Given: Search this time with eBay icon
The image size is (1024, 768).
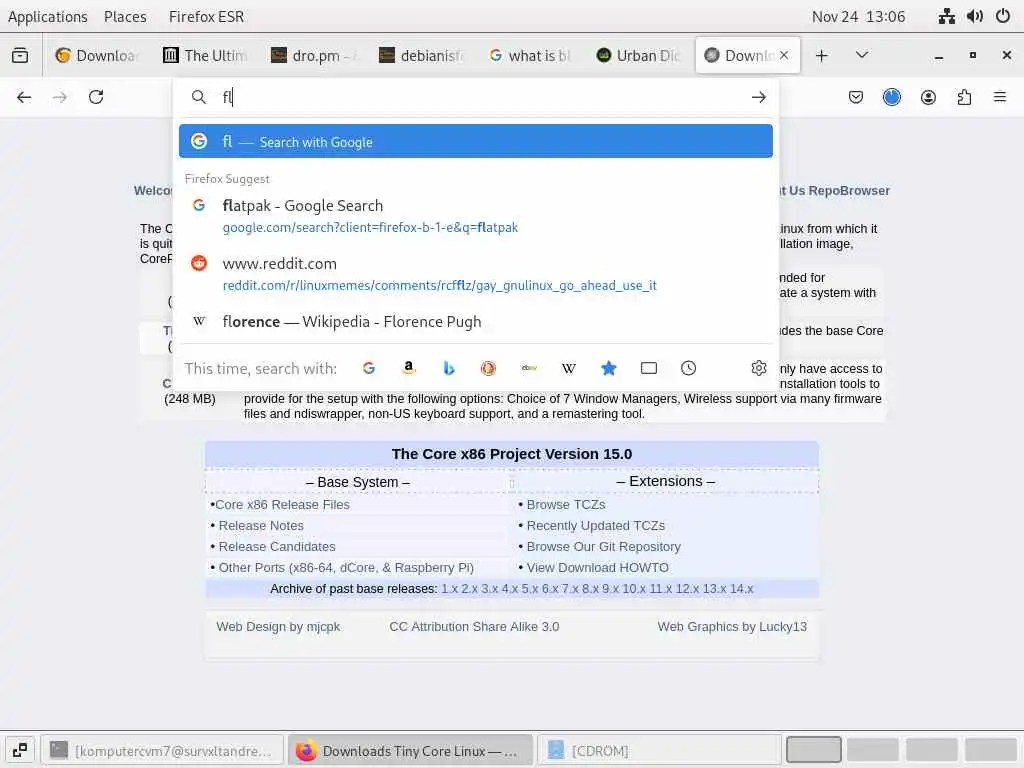Looking at the screenshot, I should point(529,368).
